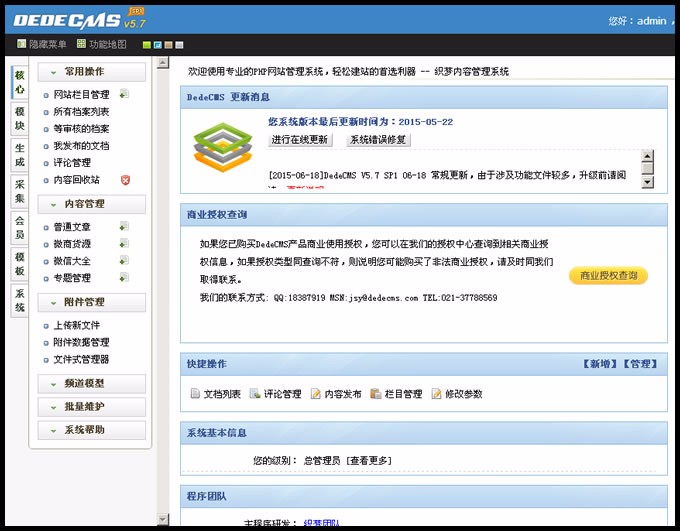Select the gray theme color swatch

tap(180, 45)
